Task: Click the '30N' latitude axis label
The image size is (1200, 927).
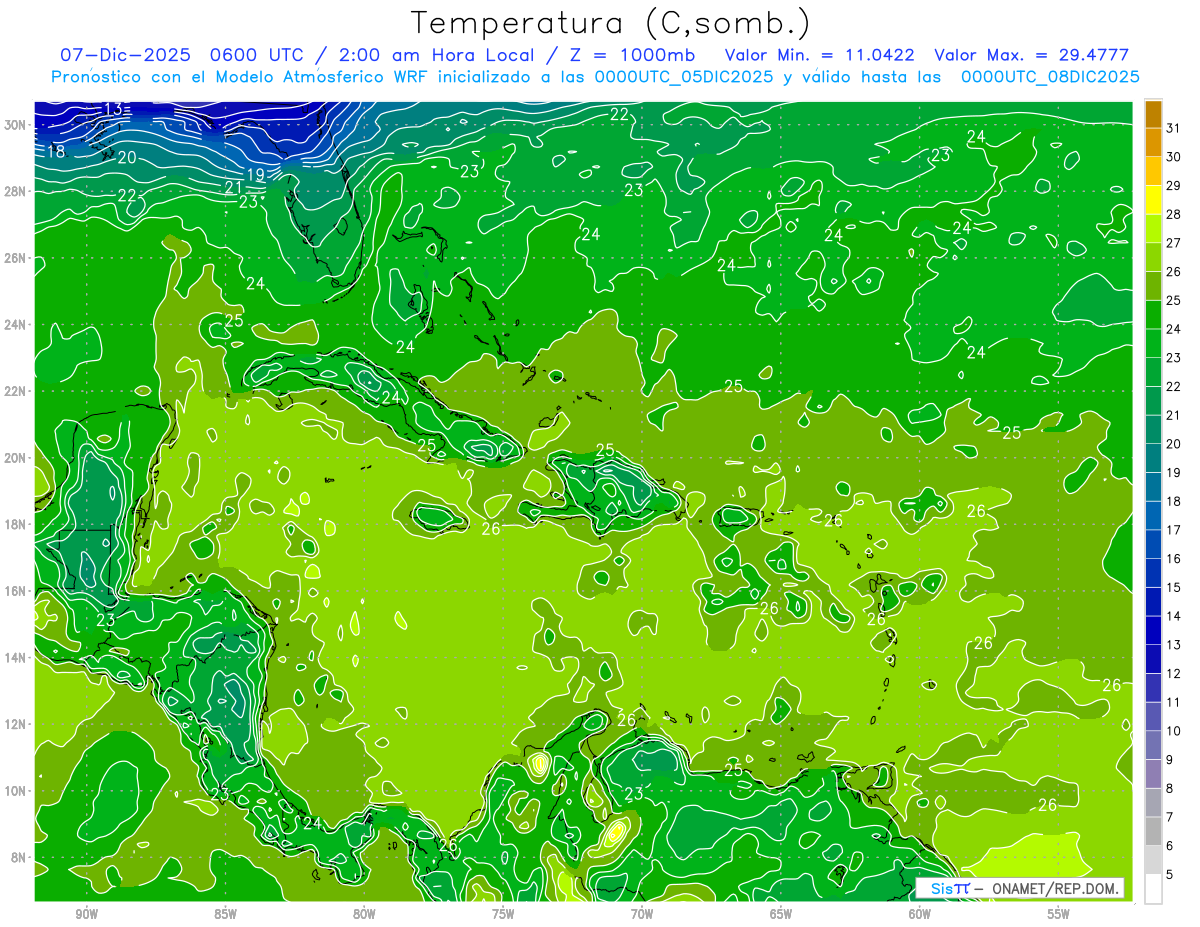Action: tap(17, 125)
